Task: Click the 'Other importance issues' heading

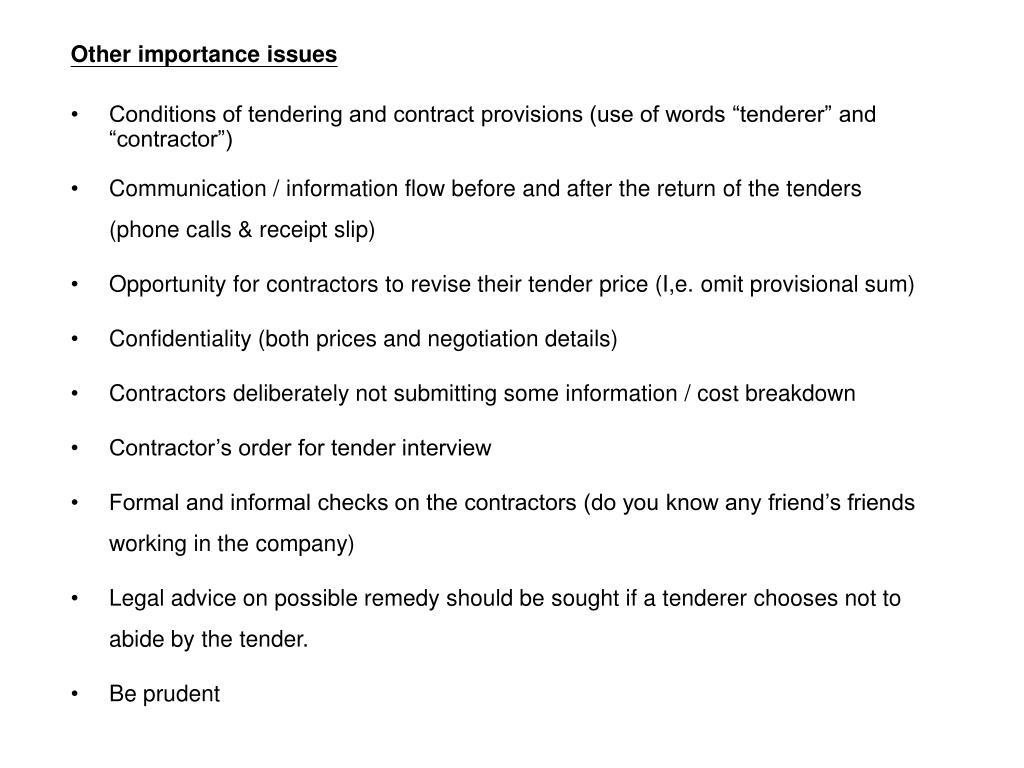Action: [x=204, y=54]
